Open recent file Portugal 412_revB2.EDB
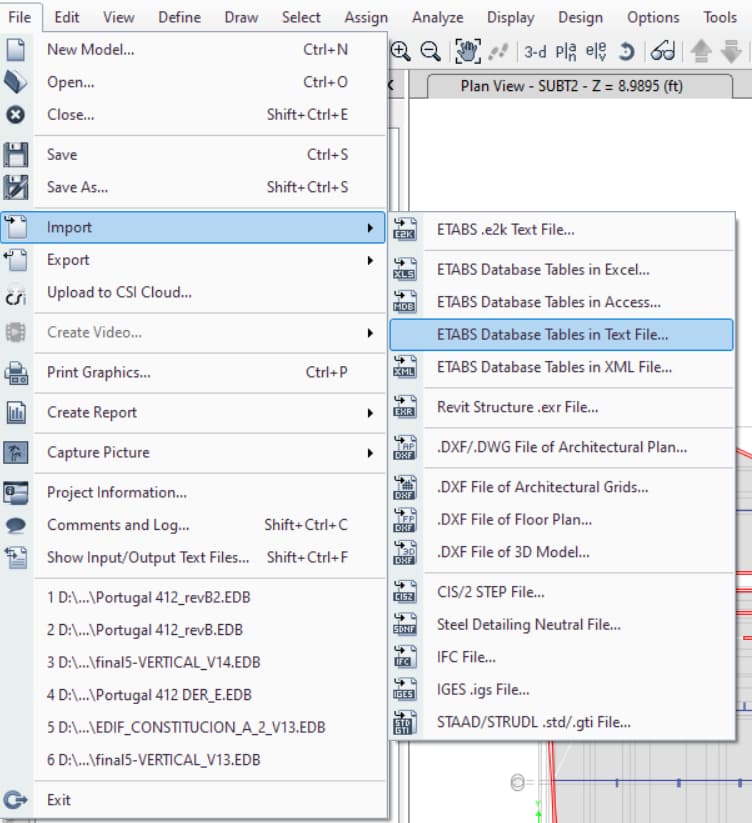 (145, 598)
